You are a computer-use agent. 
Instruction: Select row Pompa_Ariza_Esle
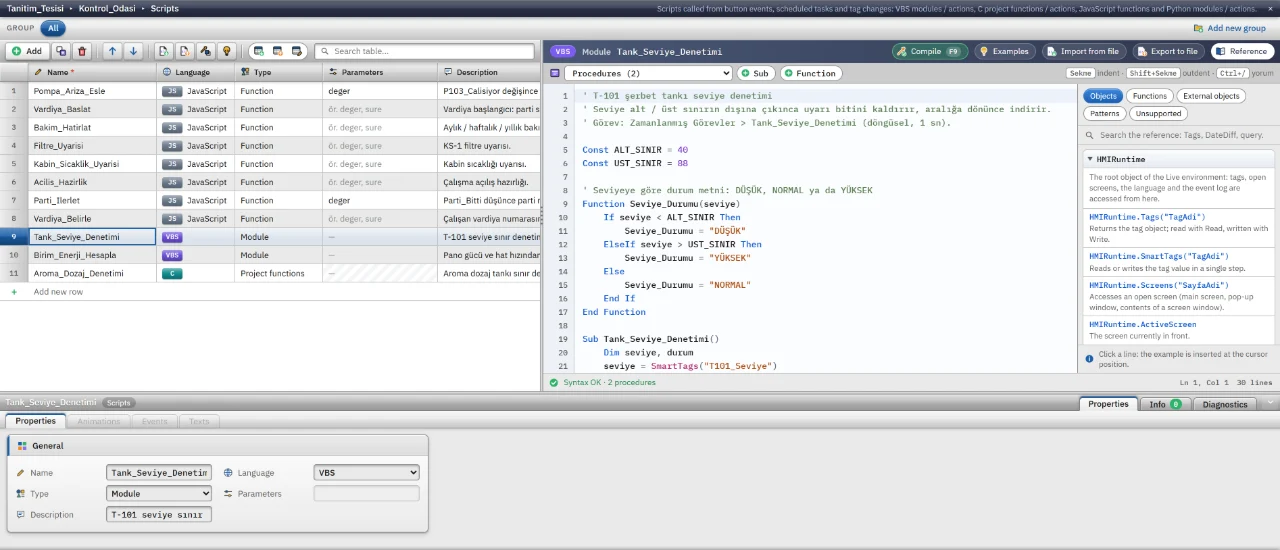pyautogui.click(x=270, y=91)
